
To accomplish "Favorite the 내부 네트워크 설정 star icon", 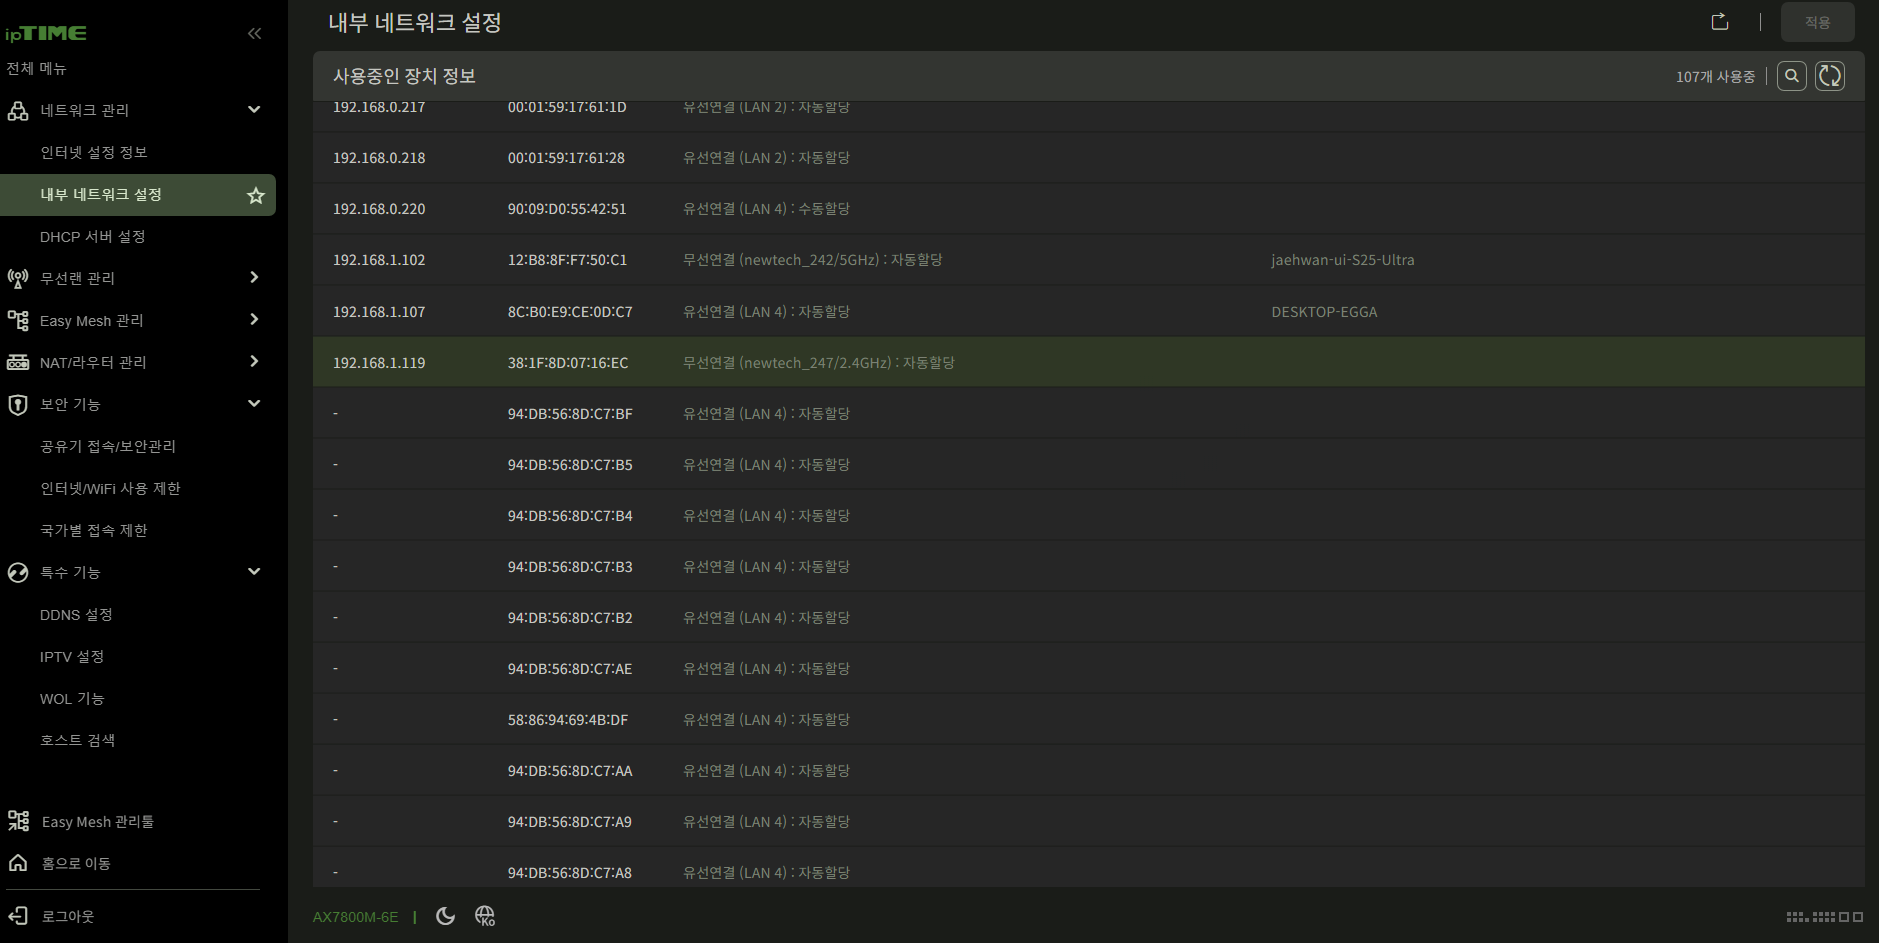I will (256, 195).
